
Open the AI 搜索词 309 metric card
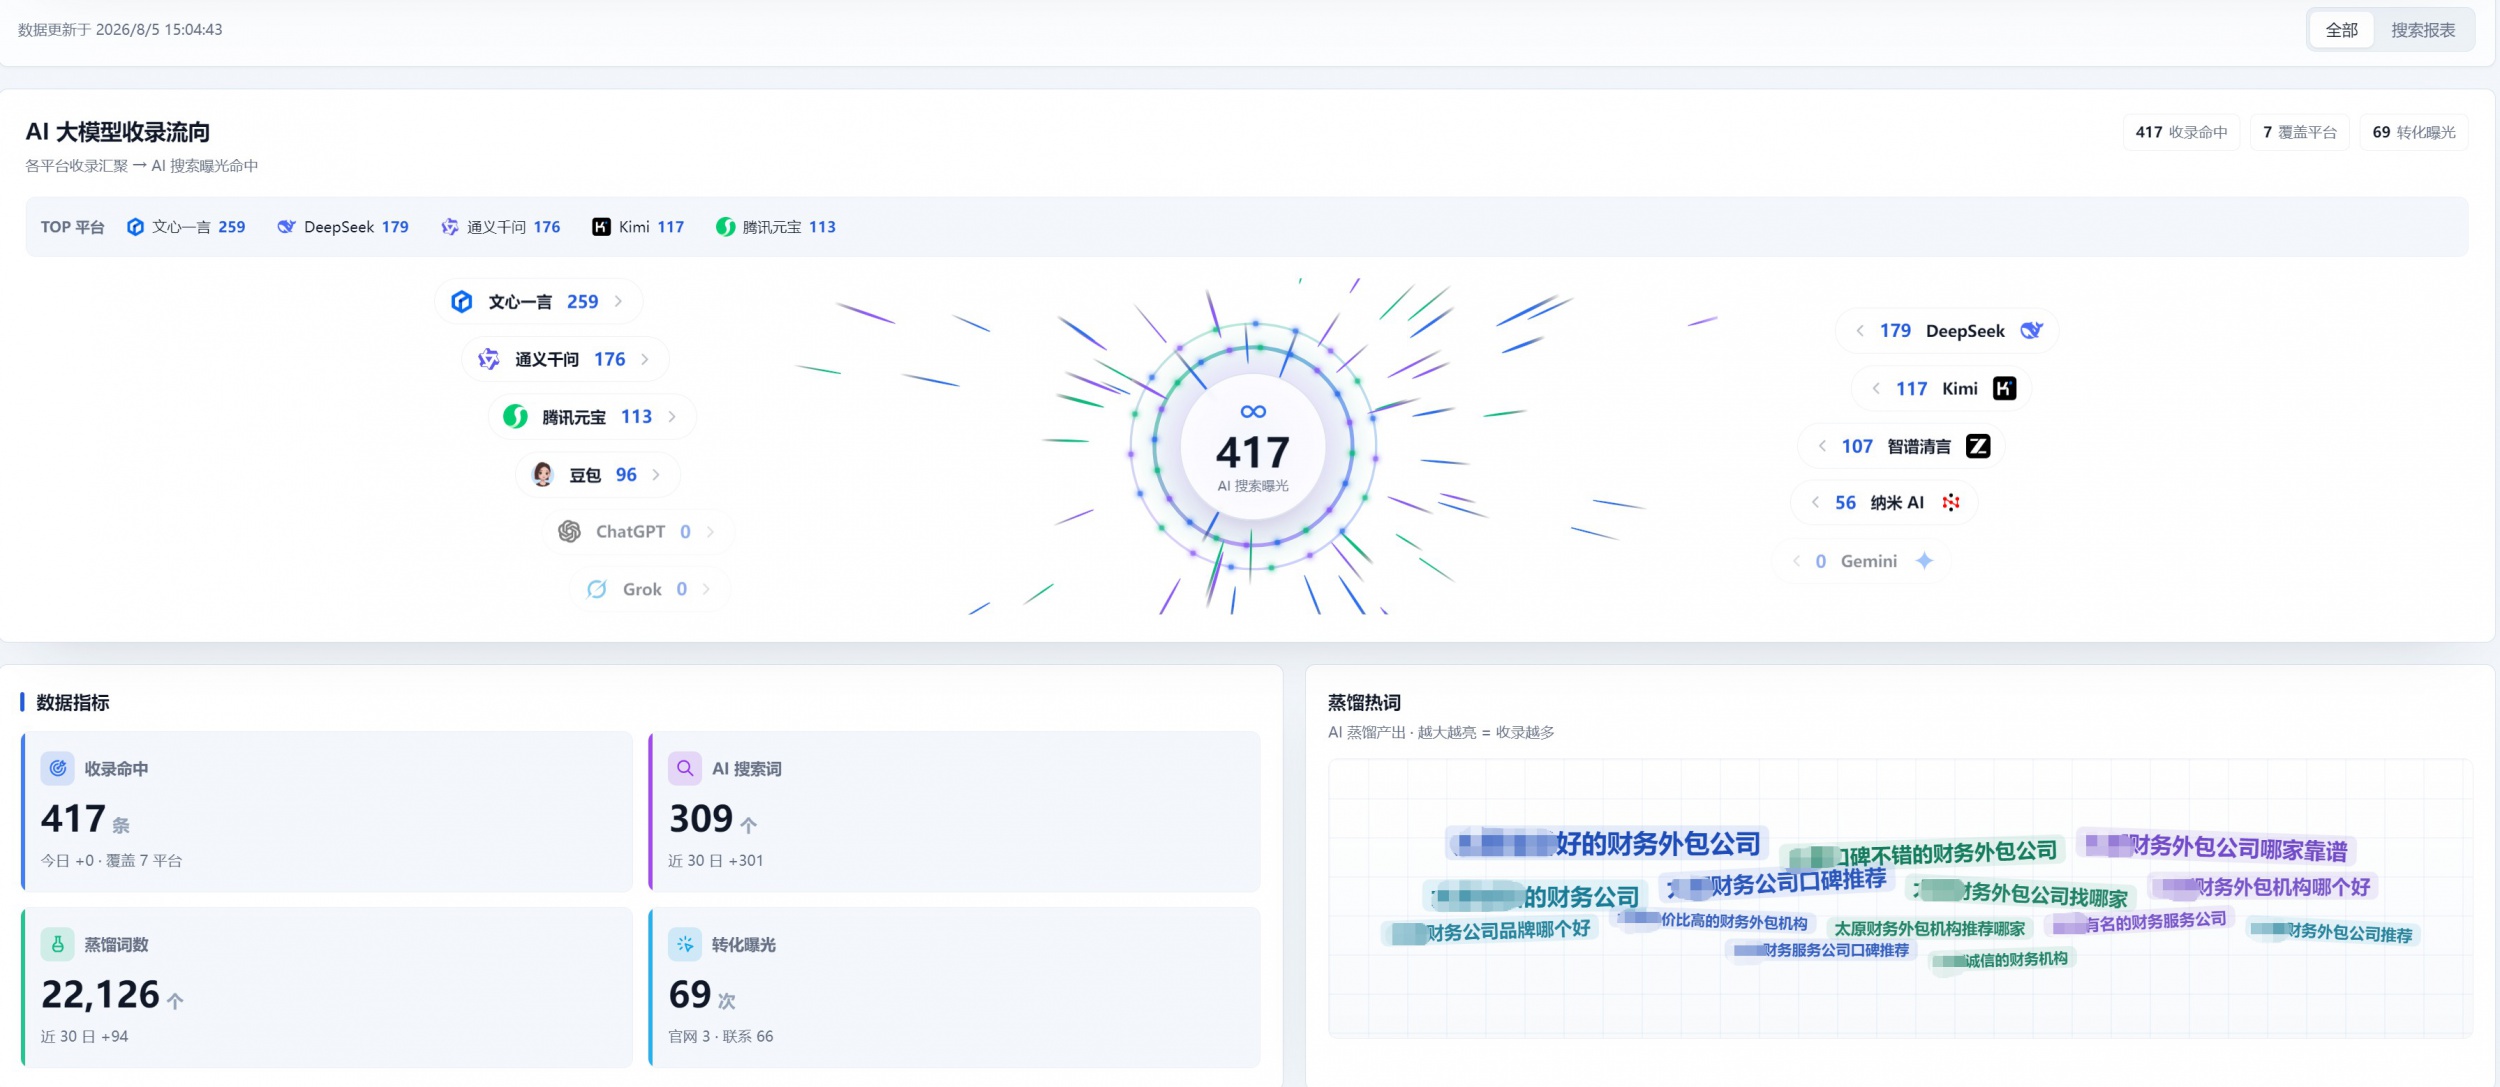954,811
